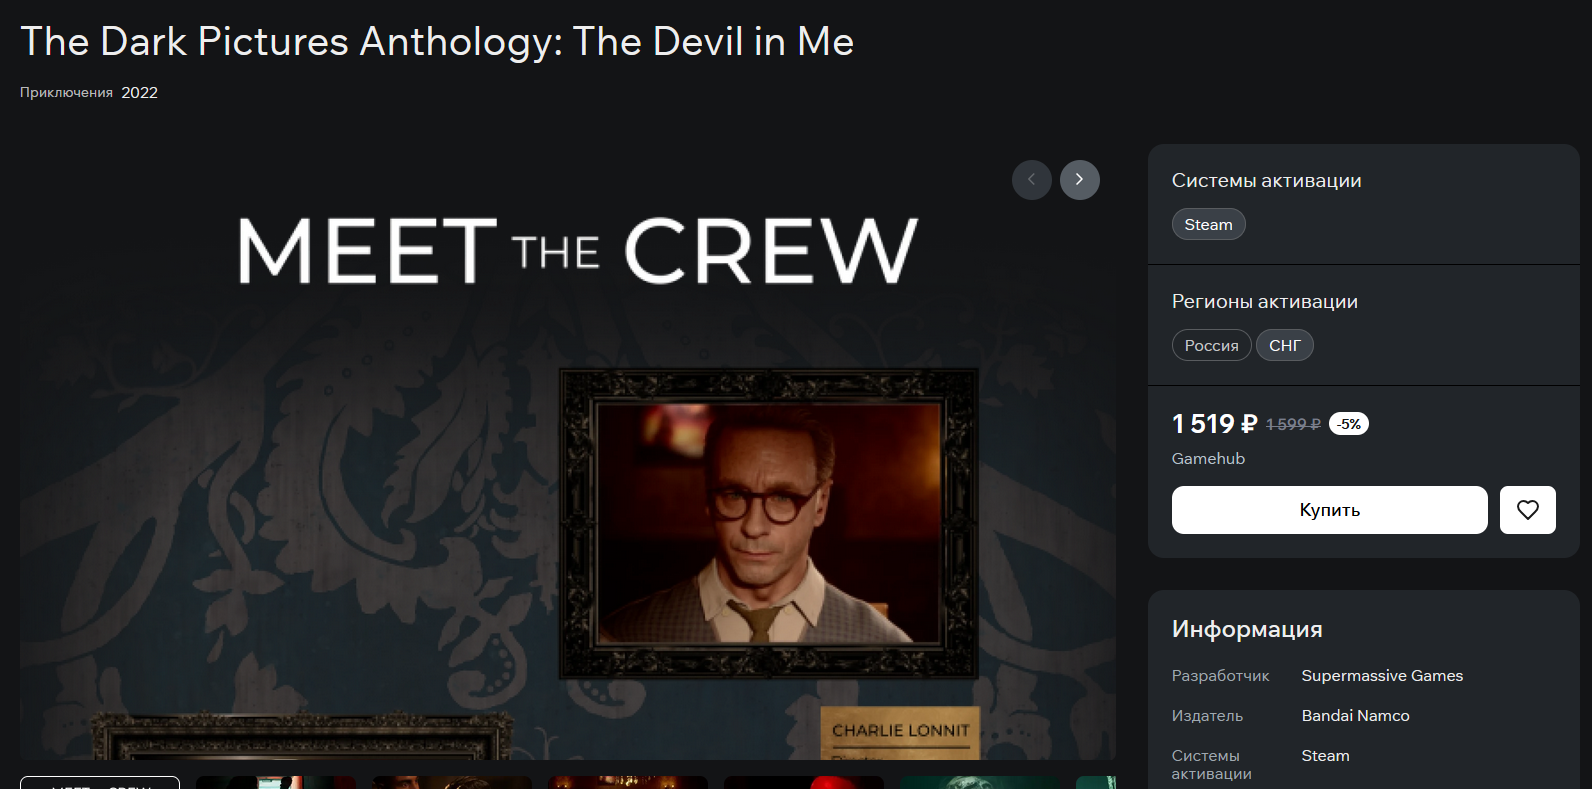Click the Supermassive Games developer link
The height and width of the screenshot is (789, 1592).
pyautogui.click(x=1381, y=676)
